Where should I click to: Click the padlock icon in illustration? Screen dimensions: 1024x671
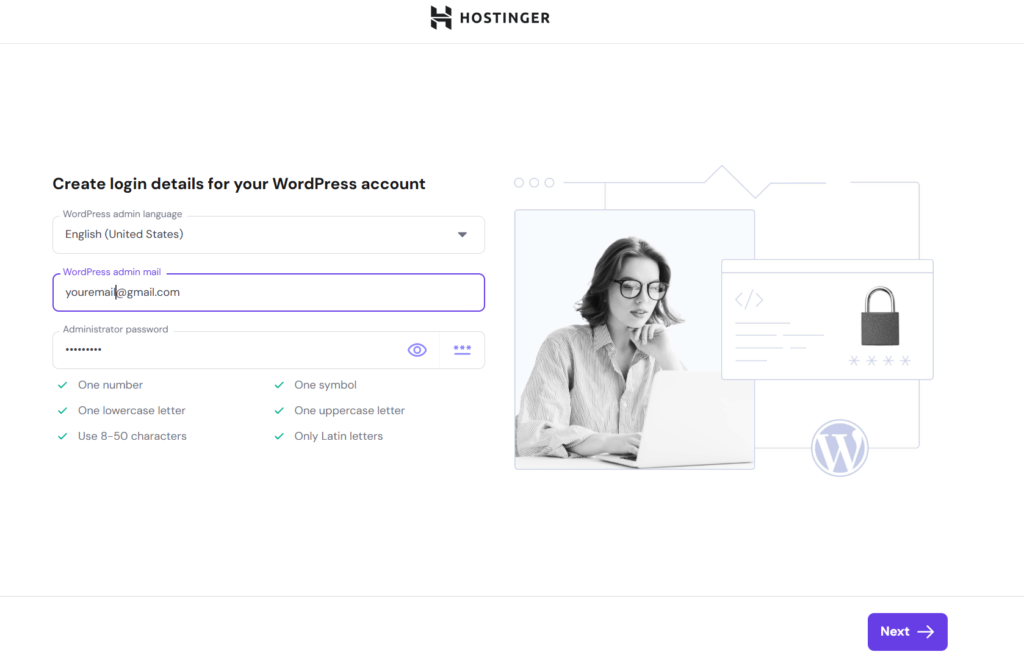[879, 316]
